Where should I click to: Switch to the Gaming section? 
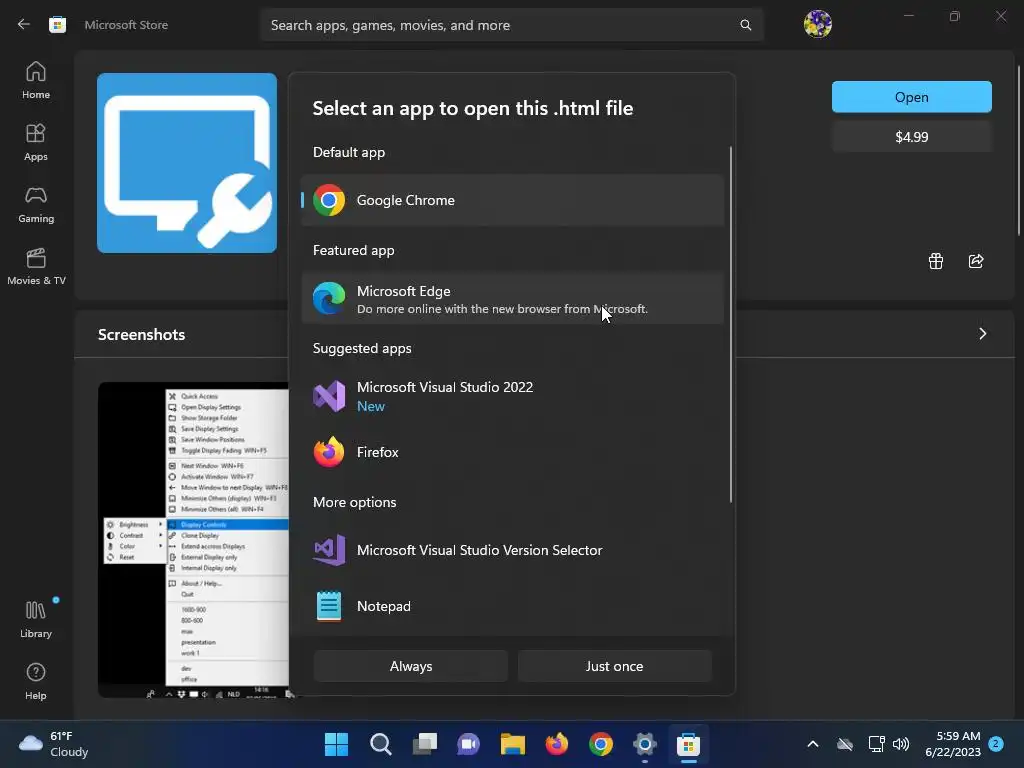point(36,204)
